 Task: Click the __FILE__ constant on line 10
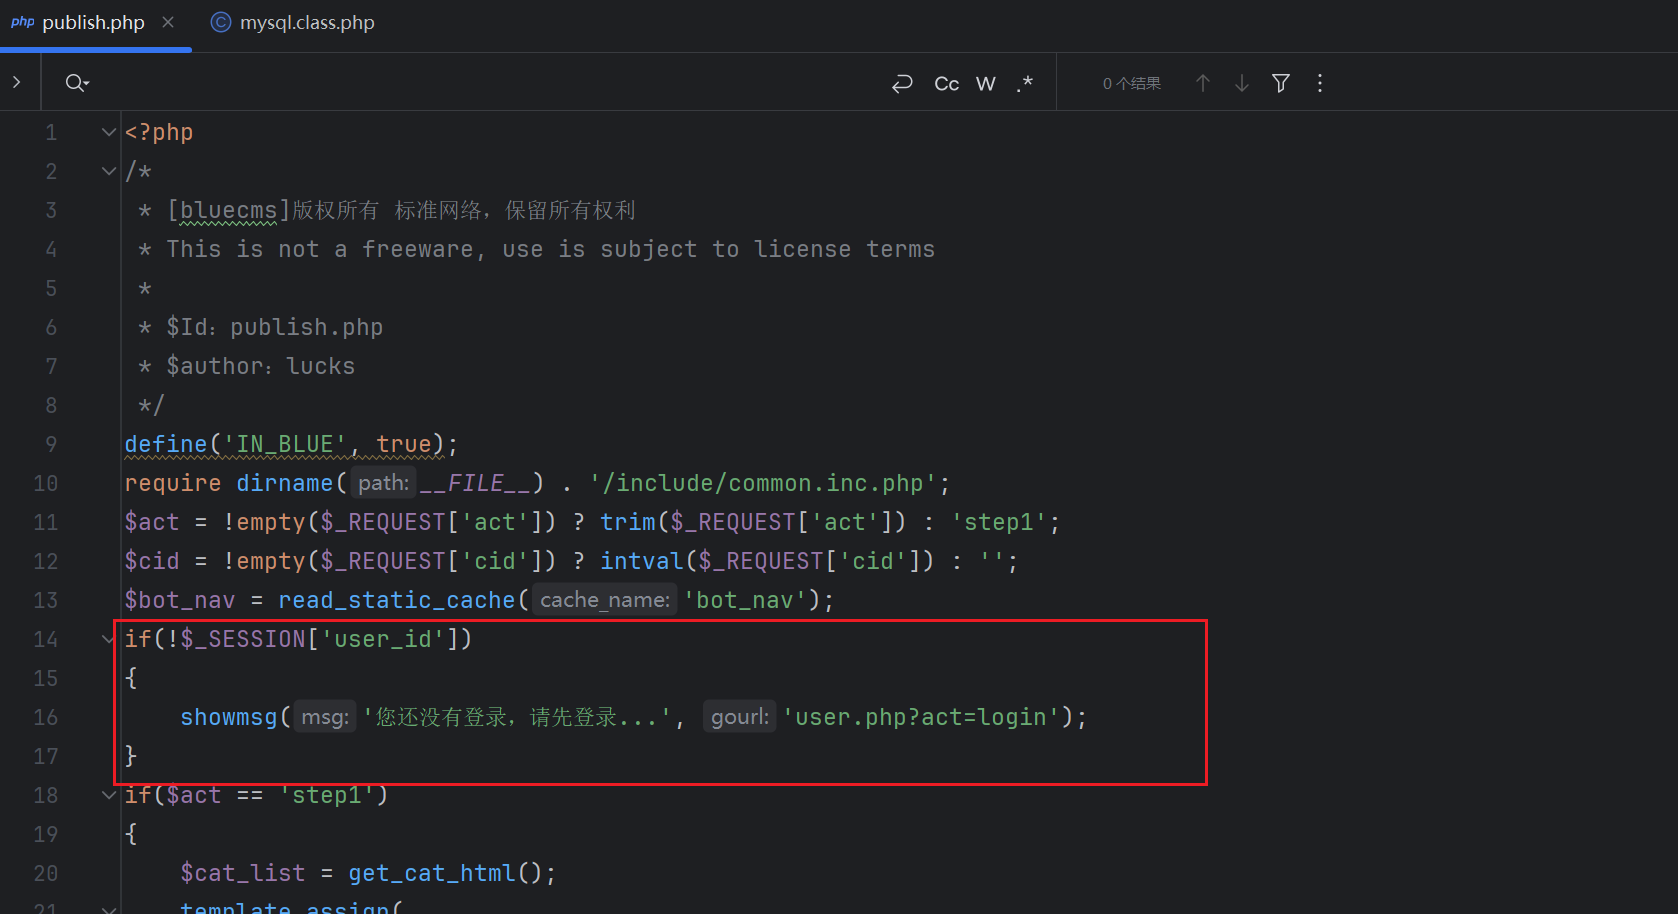tap(475, 483)
